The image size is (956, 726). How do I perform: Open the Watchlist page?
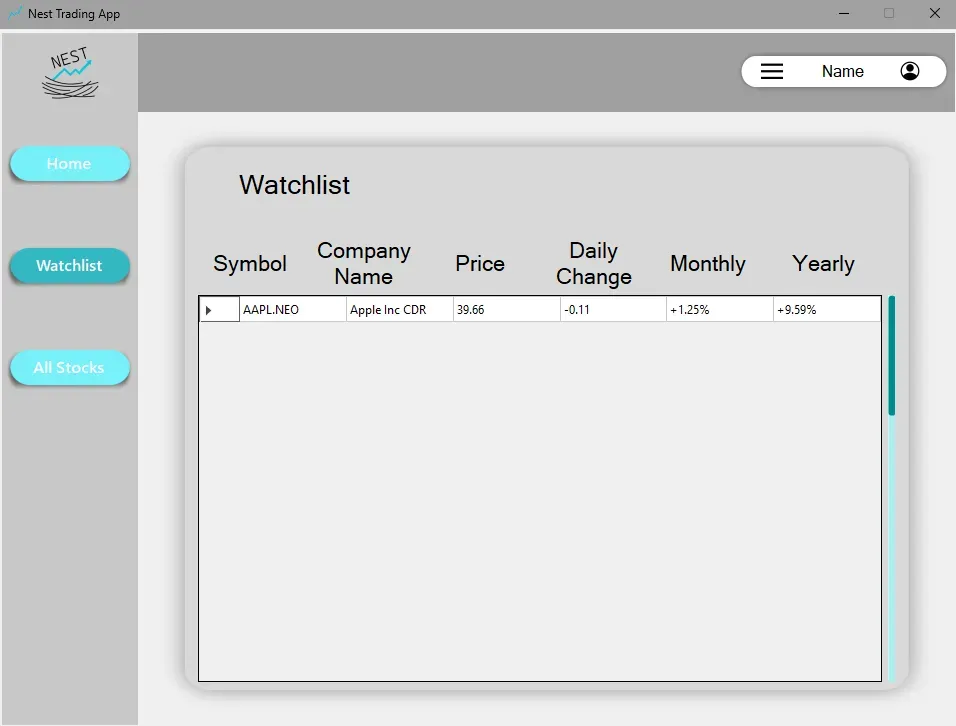(70, 266)
